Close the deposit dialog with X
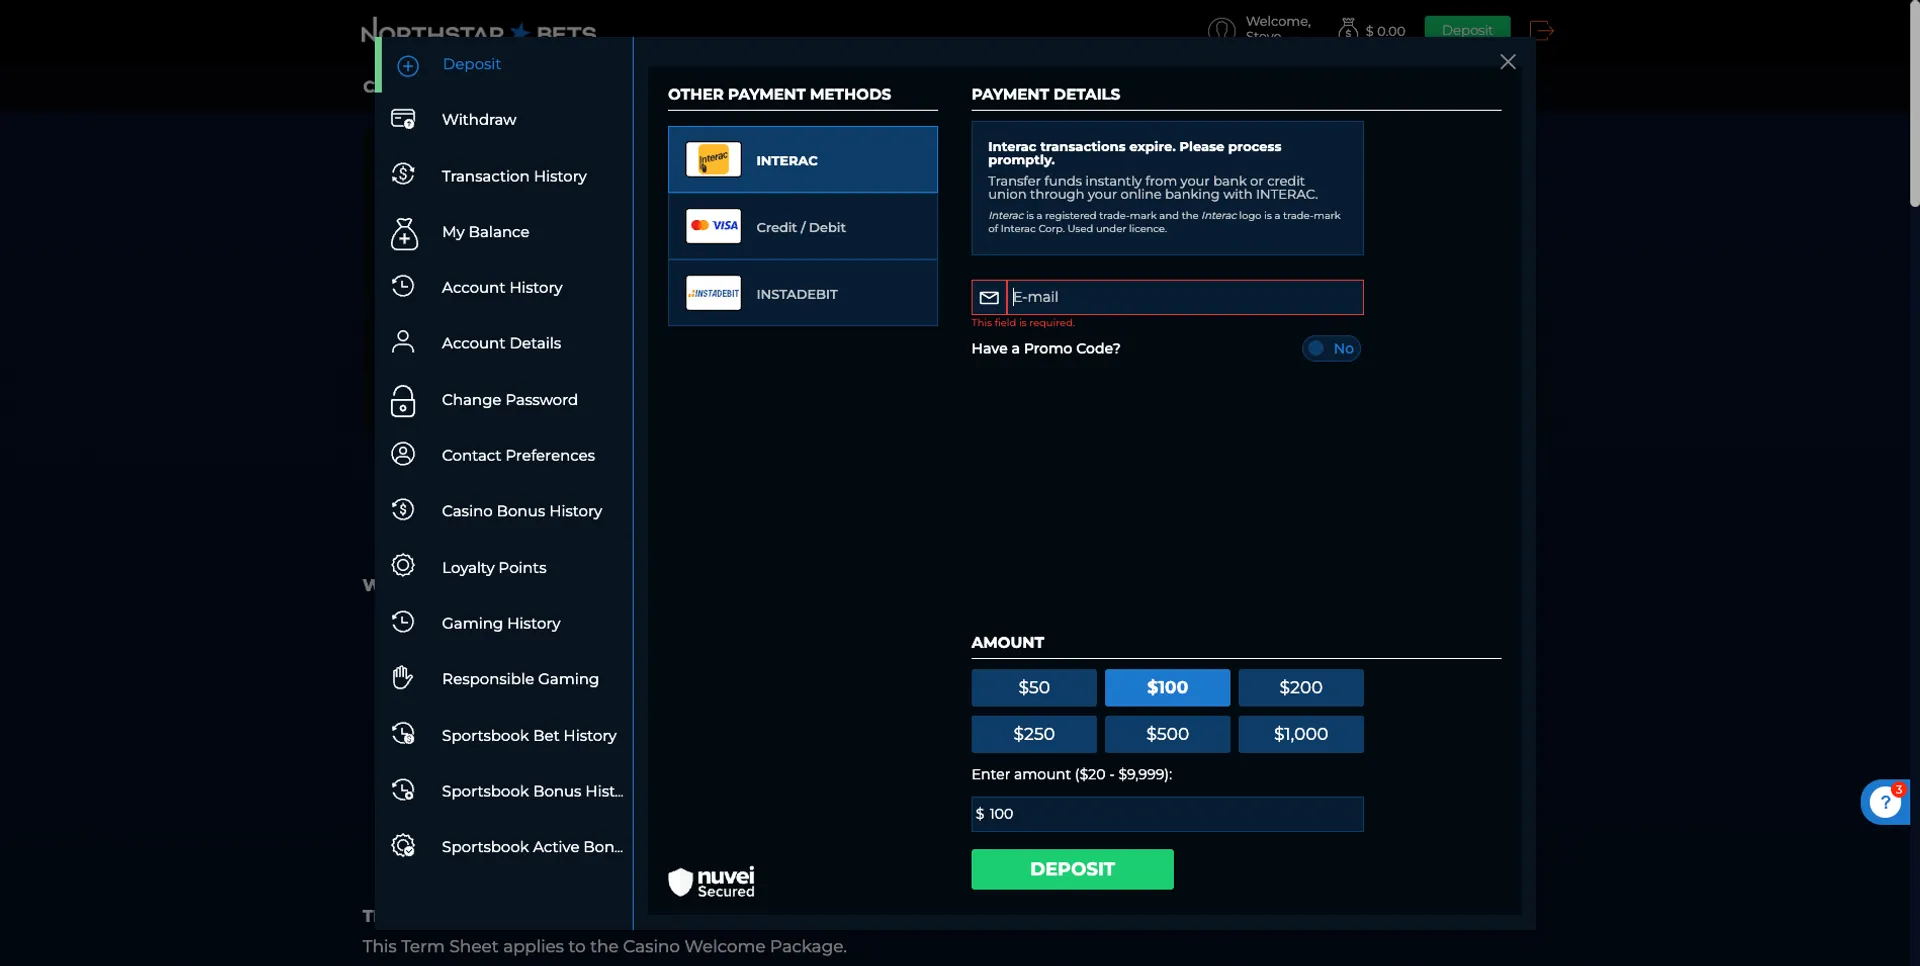The height and width of the screenshot is (966, 1920). pyautogui.click(x=1508, y=62)
